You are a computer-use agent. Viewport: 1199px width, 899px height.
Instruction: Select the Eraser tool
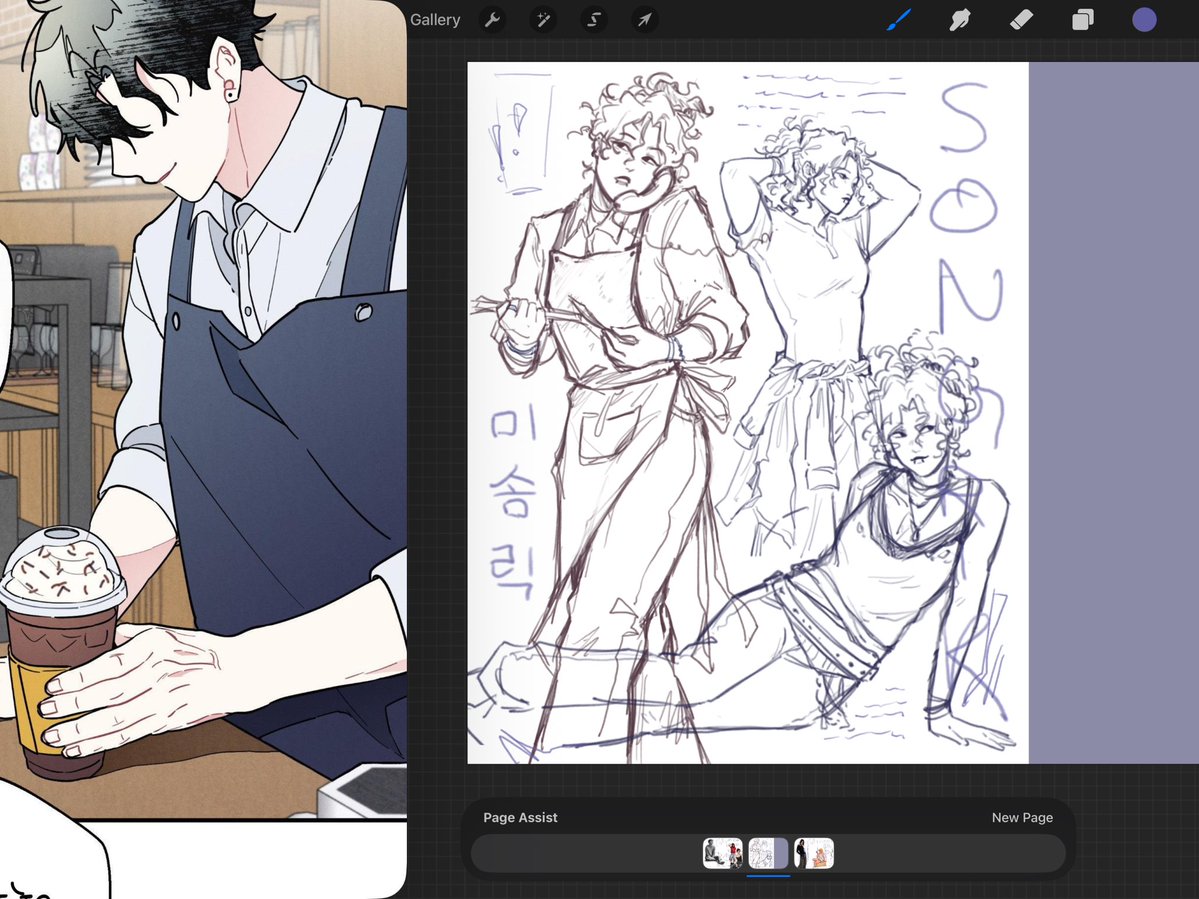(x=1021, y=20)
